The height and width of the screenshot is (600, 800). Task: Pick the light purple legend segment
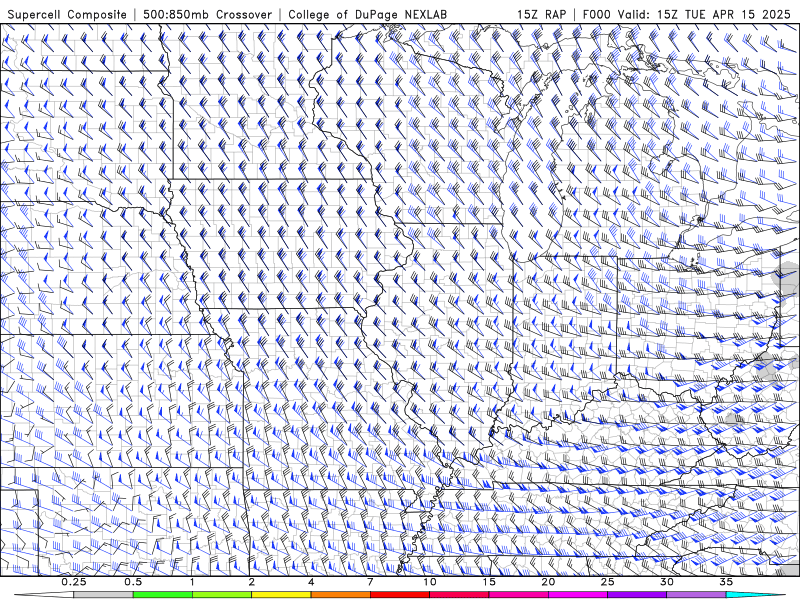tap(696, 595)
